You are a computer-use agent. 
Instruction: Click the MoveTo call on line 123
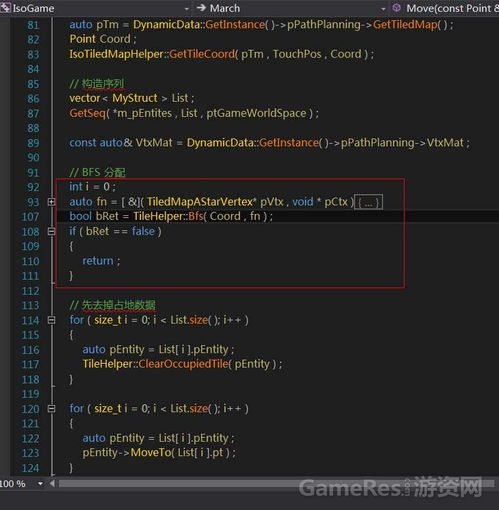pyautogui.click(x=151, y=453)
